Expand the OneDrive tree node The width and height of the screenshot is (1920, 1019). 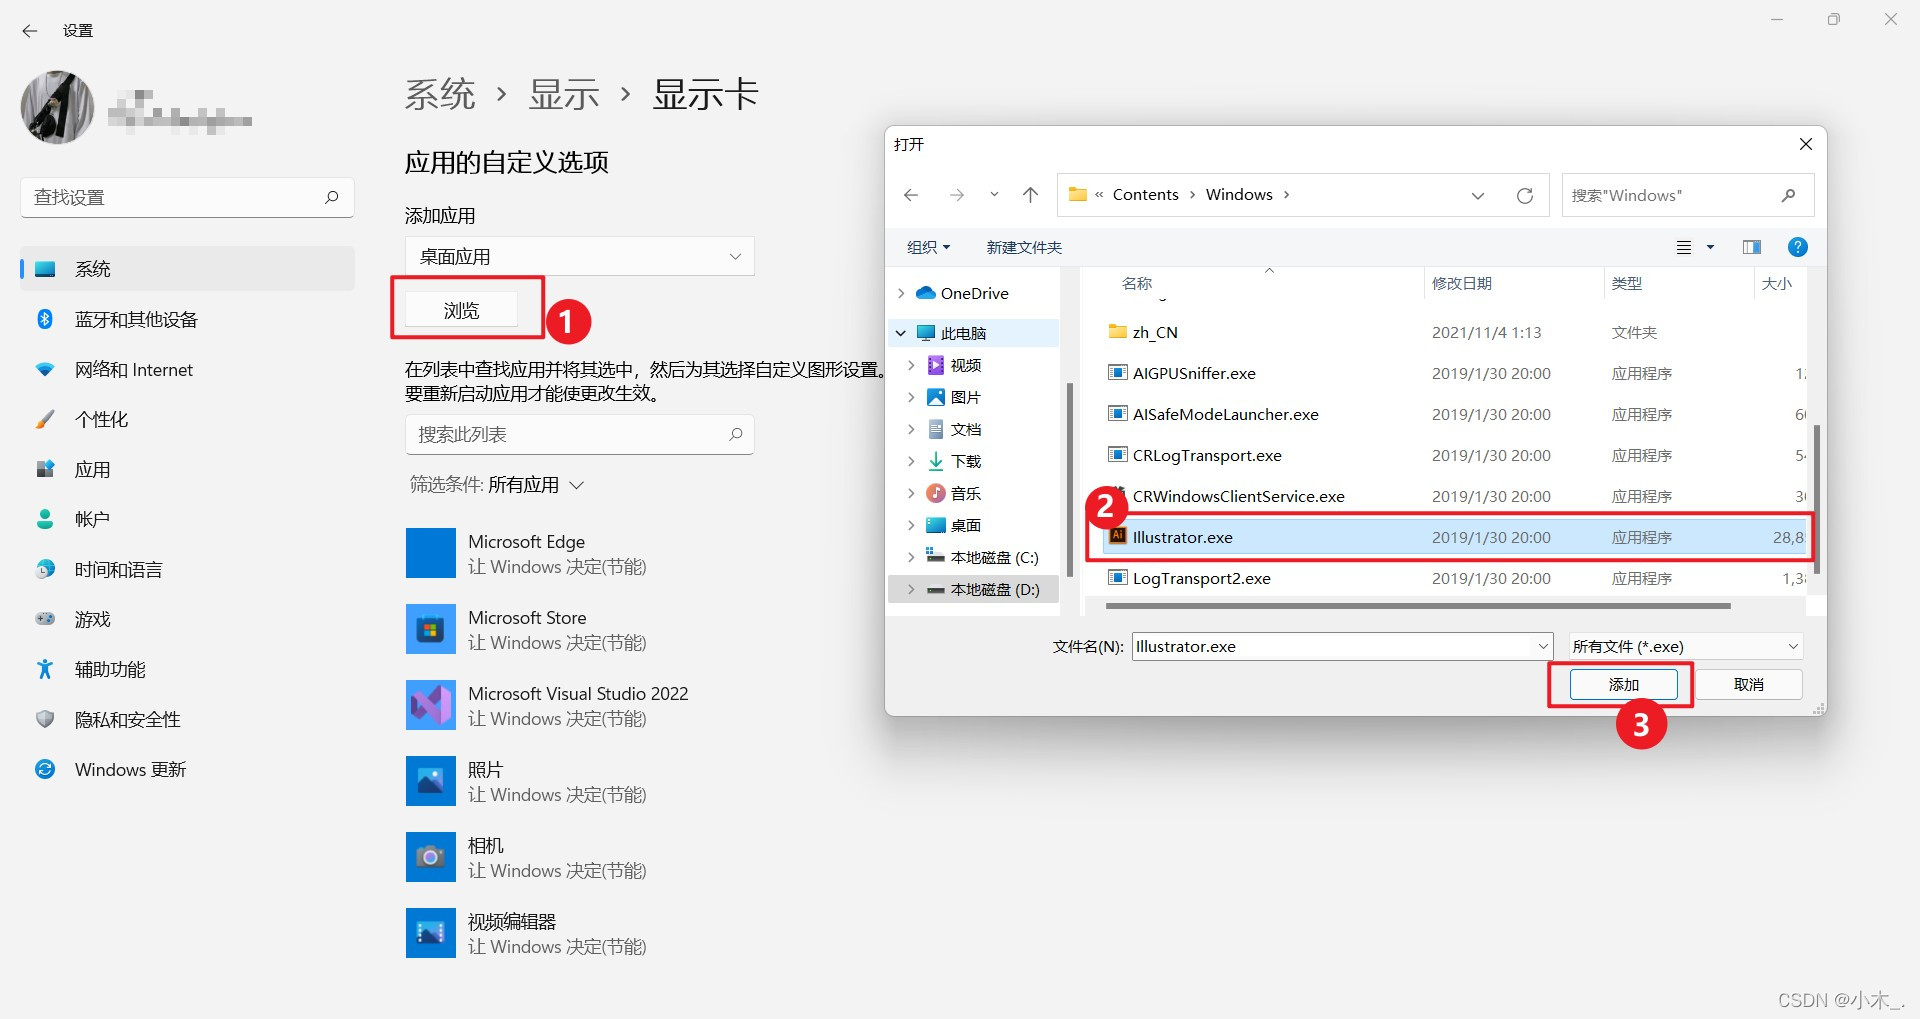coord(901,293)
